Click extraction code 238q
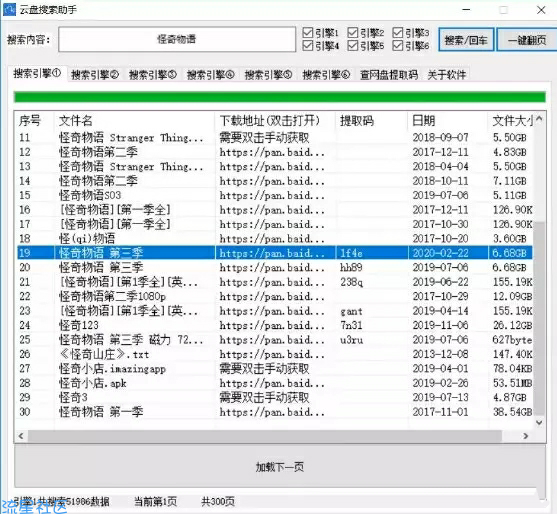557x514 pixels. tap(351, 282)
